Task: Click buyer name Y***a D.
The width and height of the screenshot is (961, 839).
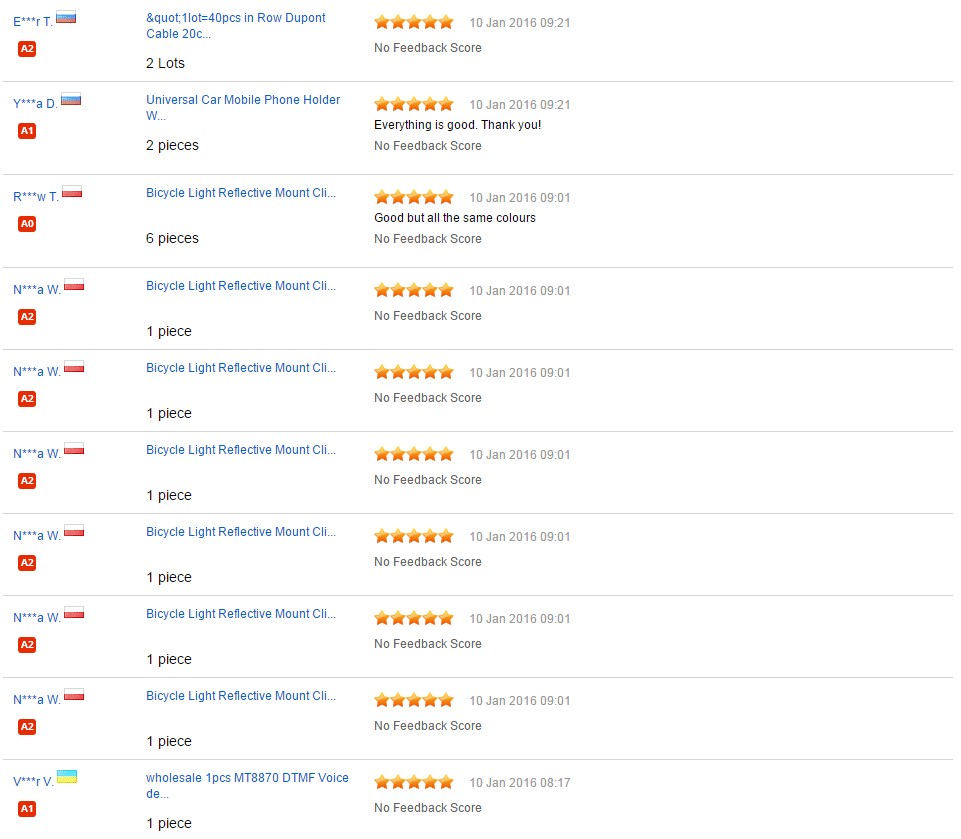Action: pyautogui.click(x=35, y=104)
